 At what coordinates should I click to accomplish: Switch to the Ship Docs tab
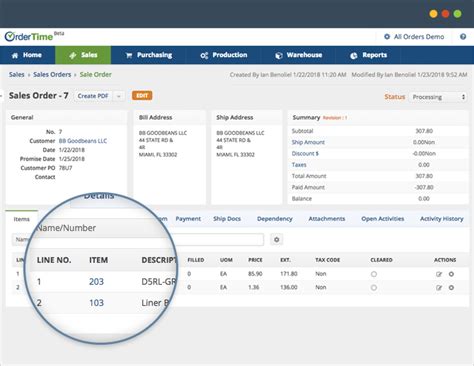click(227, 219)
